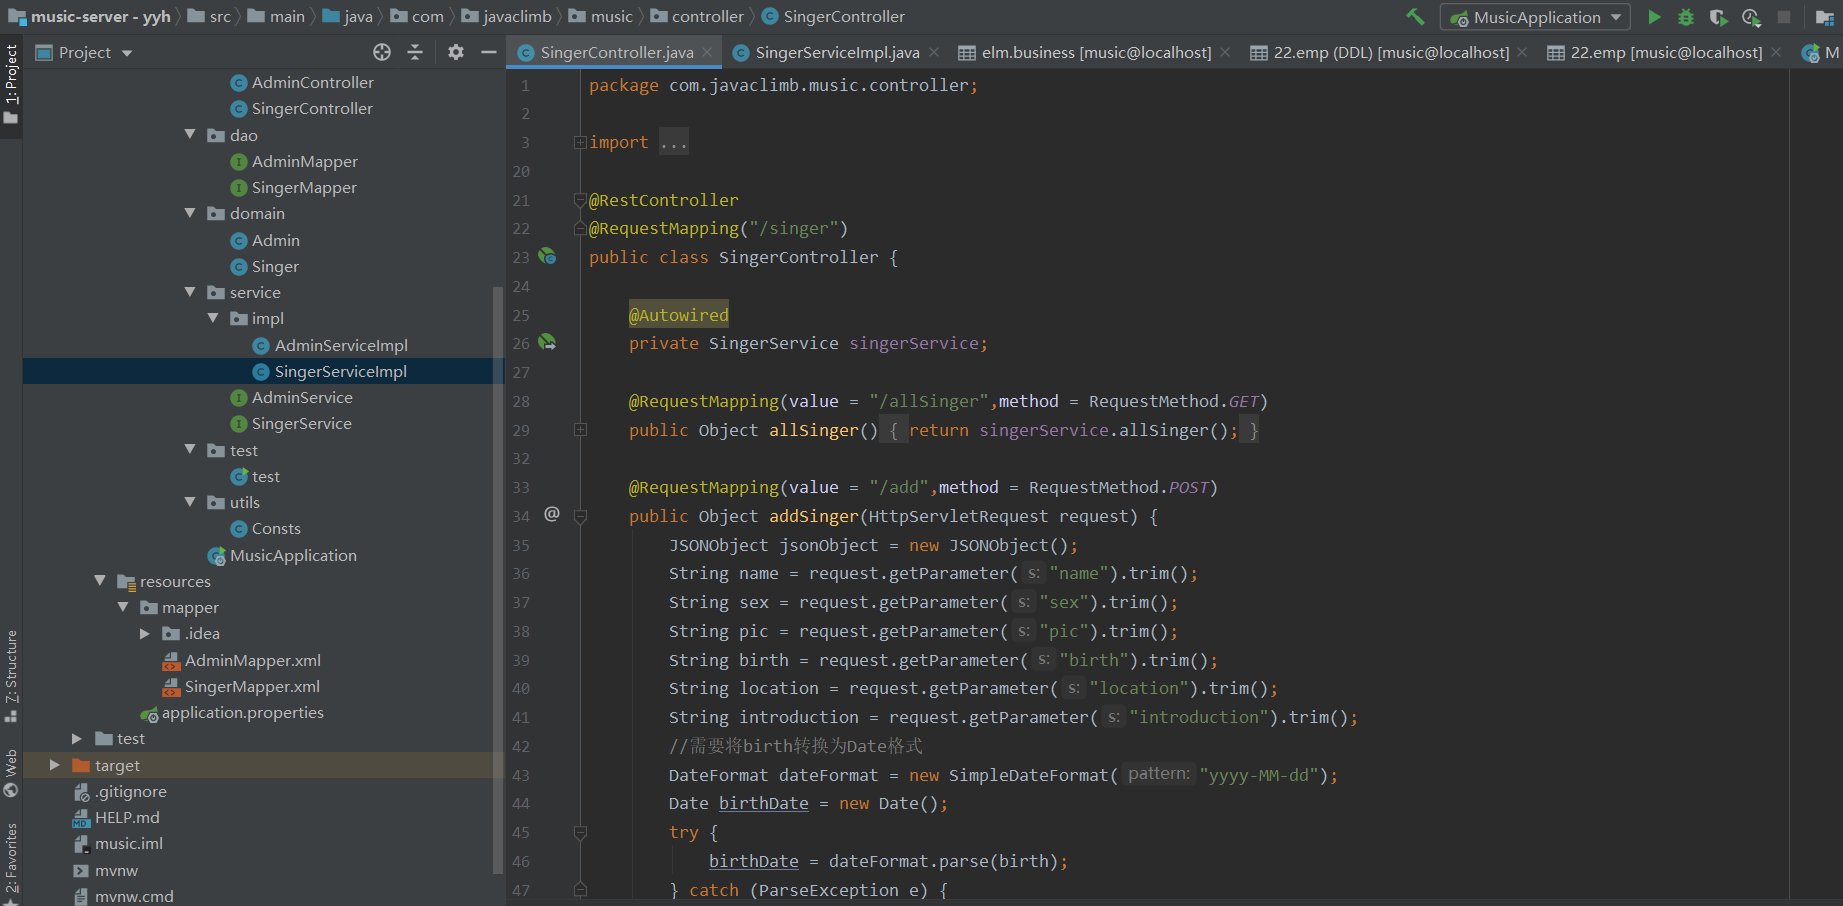The height and width of the screenshot is (906, 1843).
Task: Open the MusicApplication run configuration dropdown
Action: 1535,17
